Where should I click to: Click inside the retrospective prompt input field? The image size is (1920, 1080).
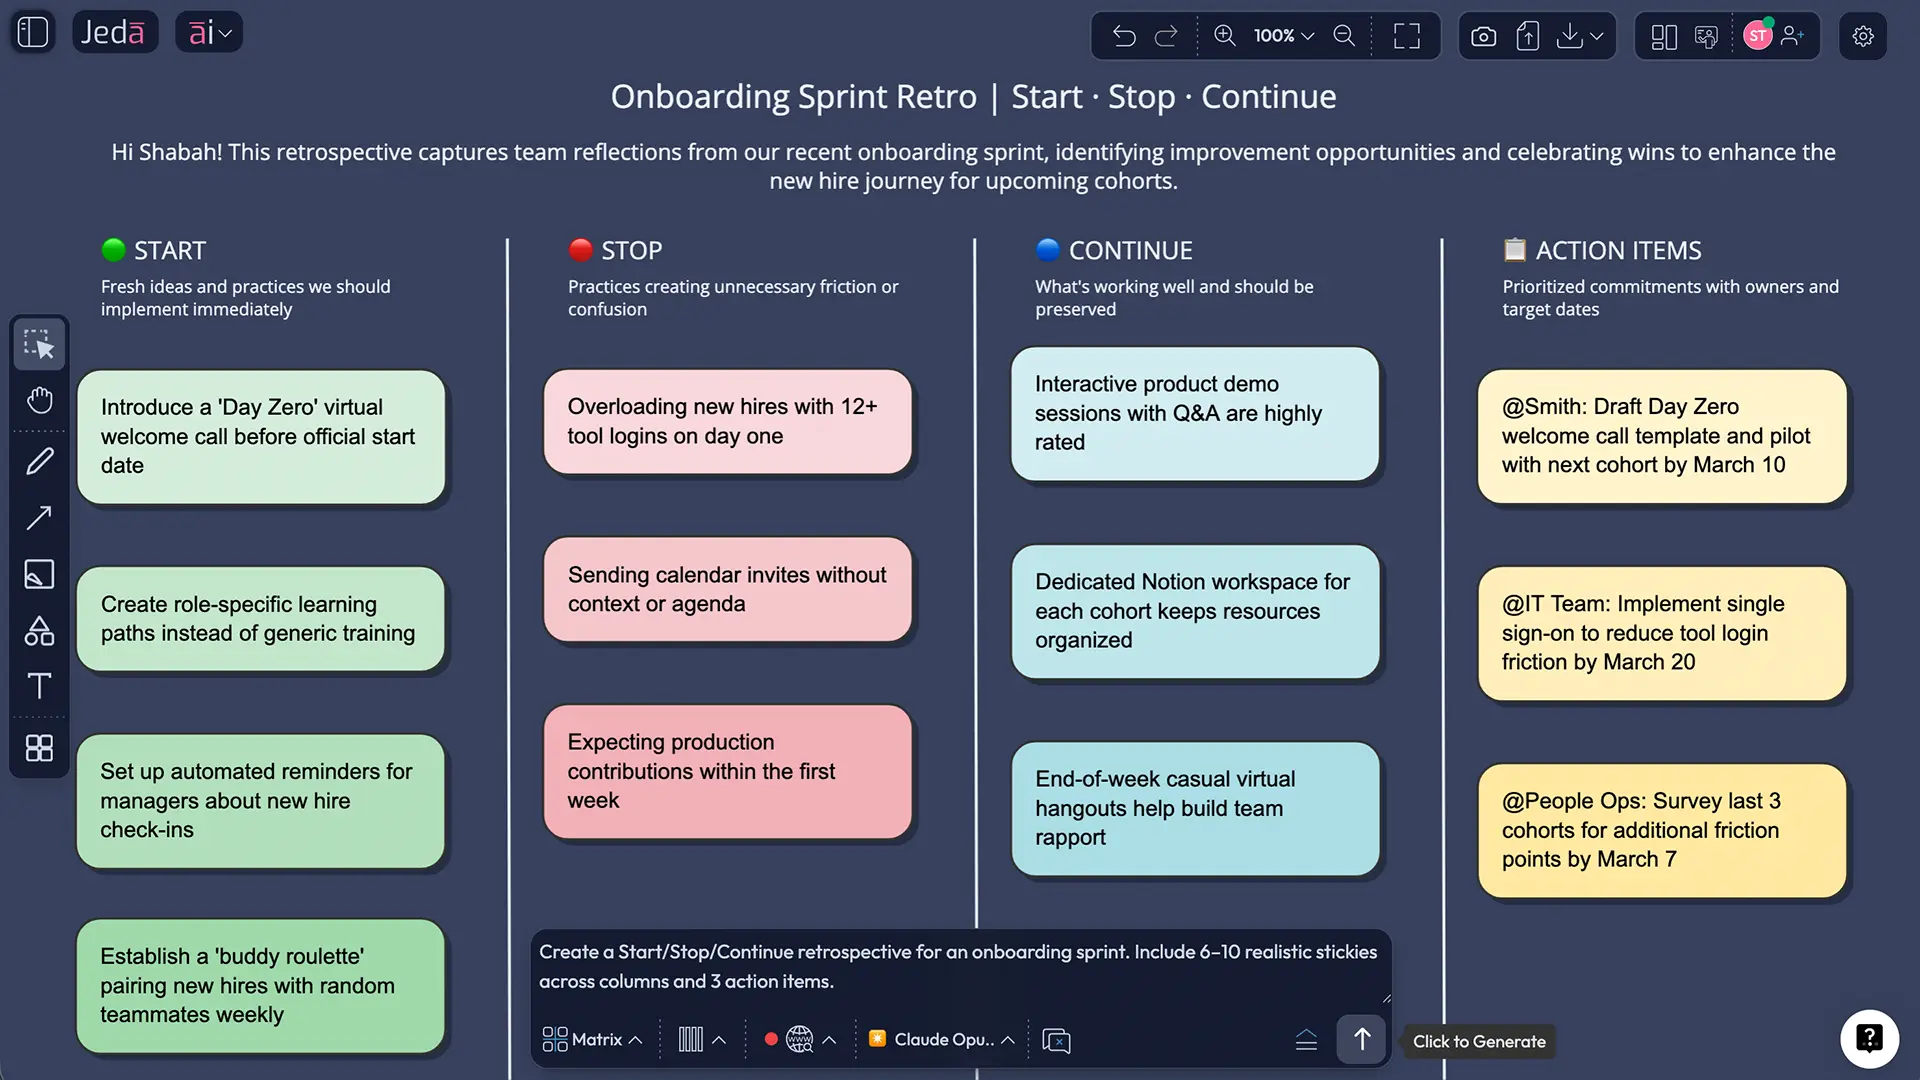point(960,967)
